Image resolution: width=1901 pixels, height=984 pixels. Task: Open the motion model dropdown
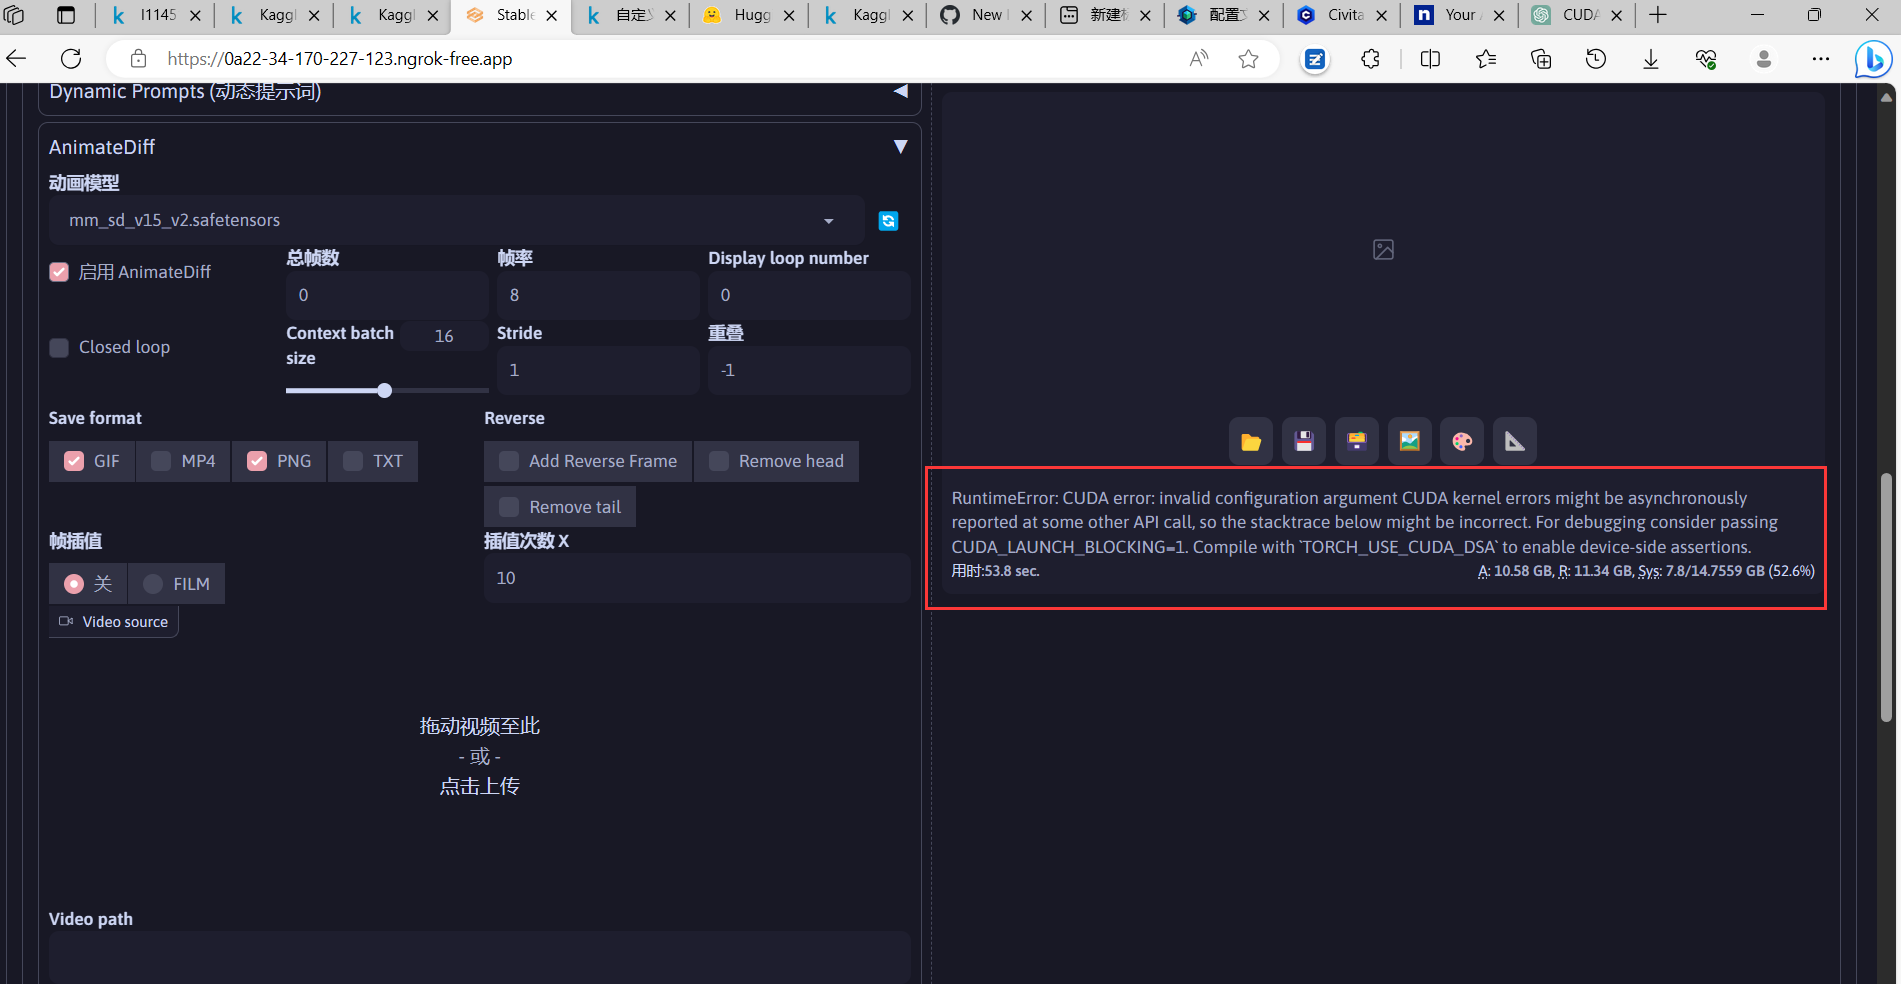[828, 220]
